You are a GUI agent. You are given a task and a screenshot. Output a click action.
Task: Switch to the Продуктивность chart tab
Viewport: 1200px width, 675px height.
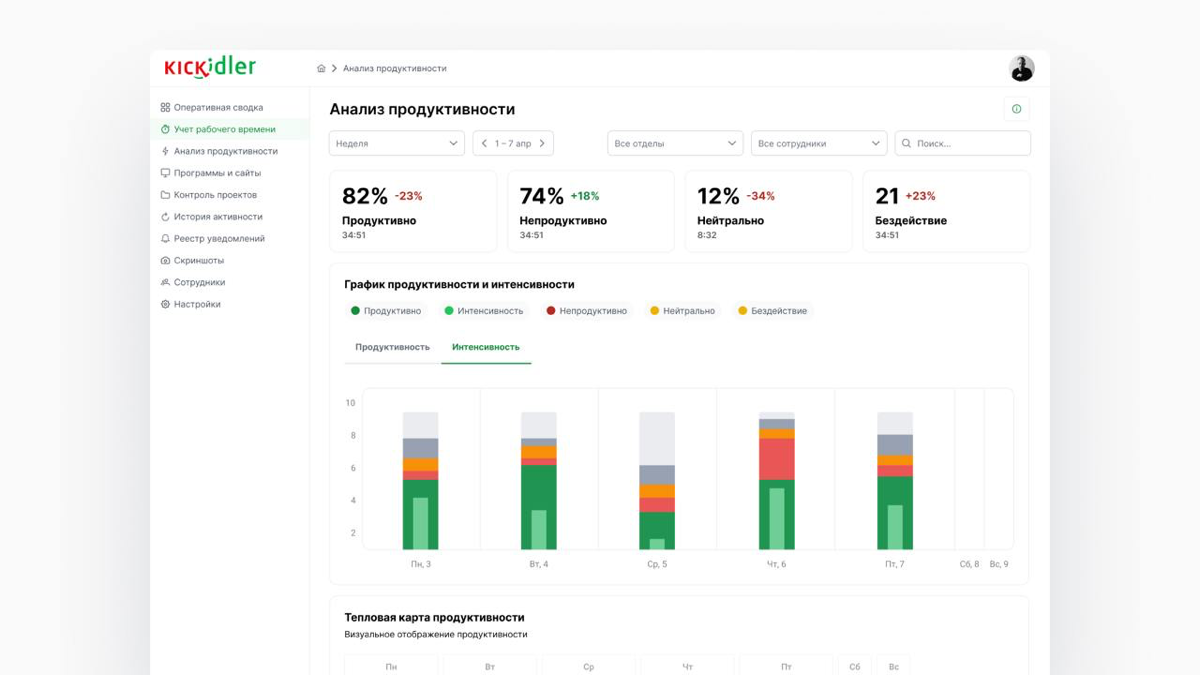pyautogui.click(x=392, y=347)
